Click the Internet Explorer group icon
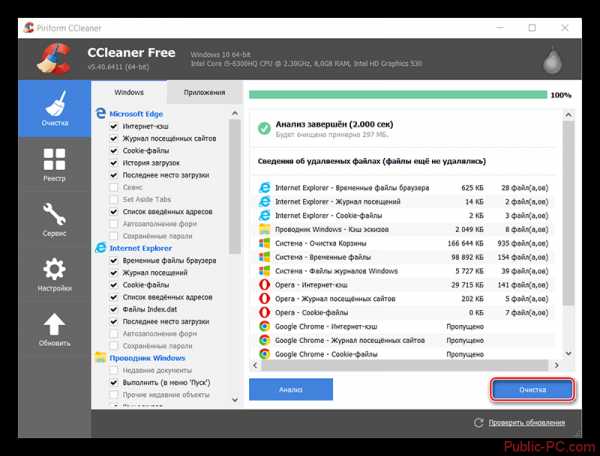Screen dimensions: 600x456 click(101, 248)
